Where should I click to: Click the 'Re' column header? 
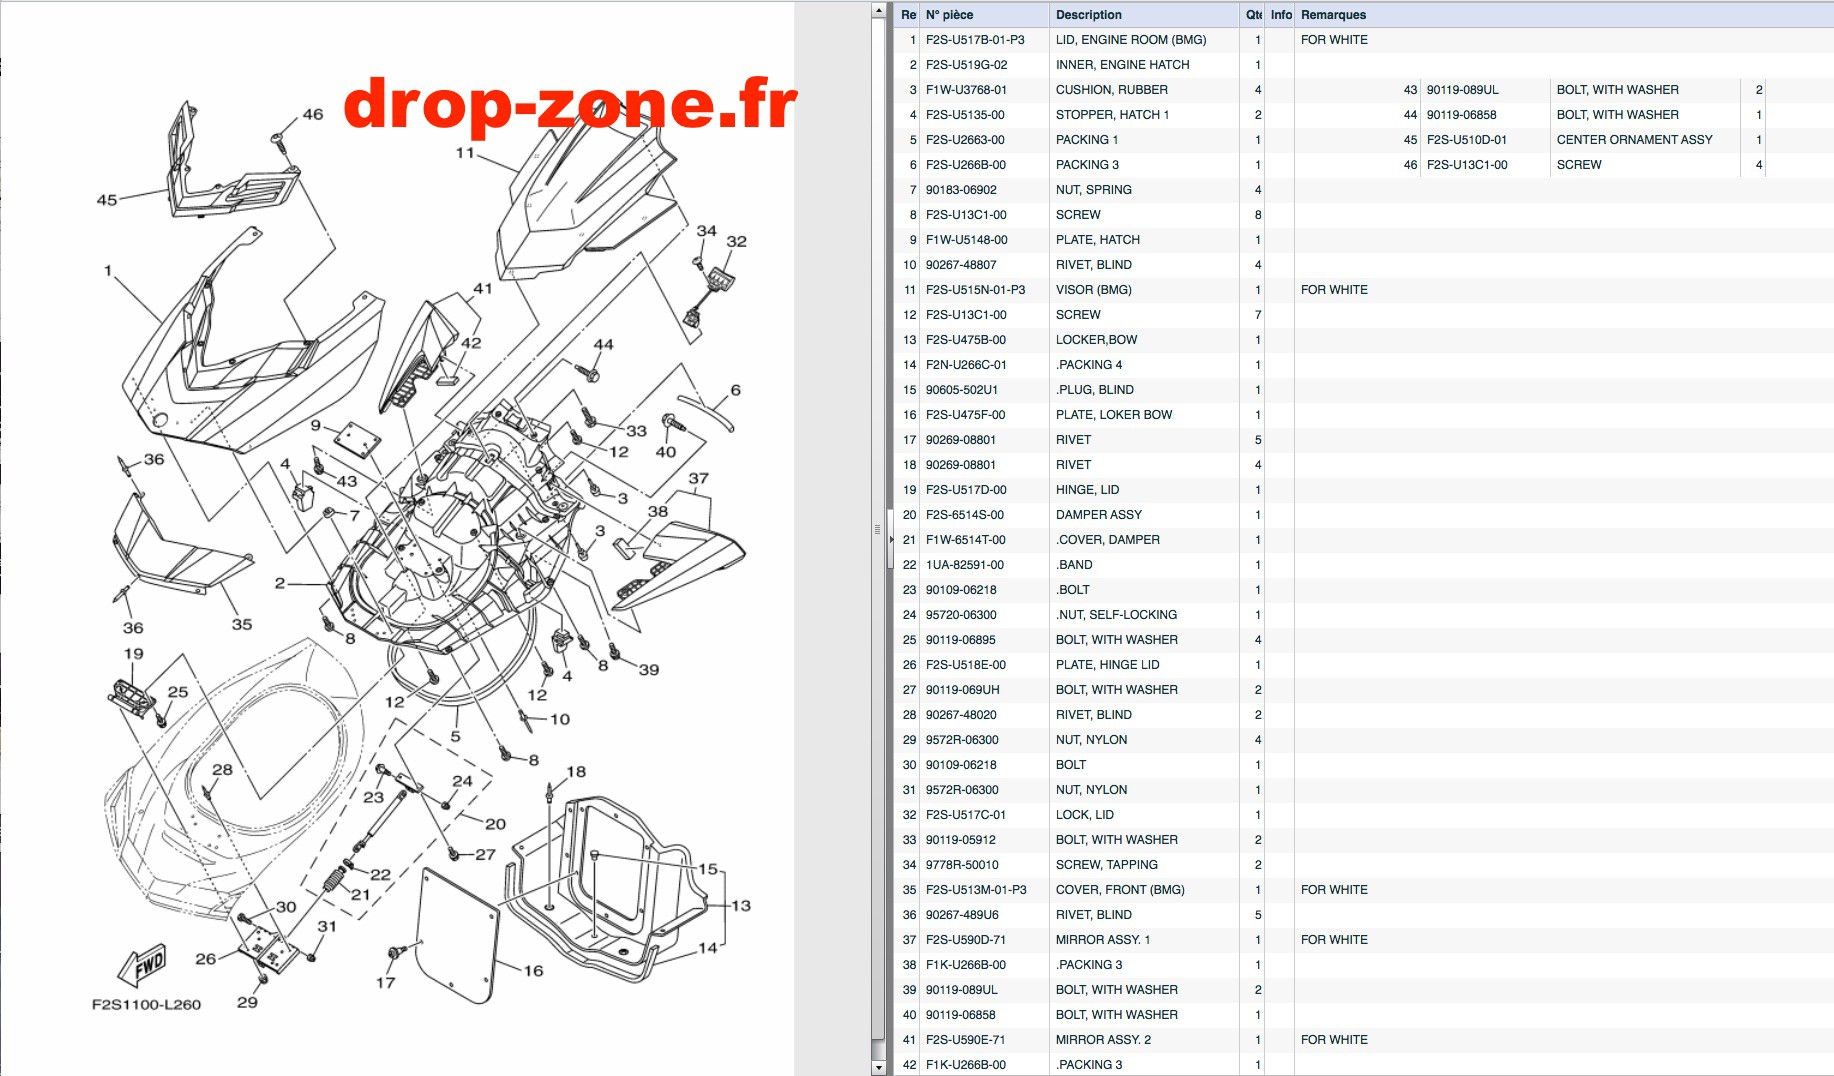pos(908,15)
